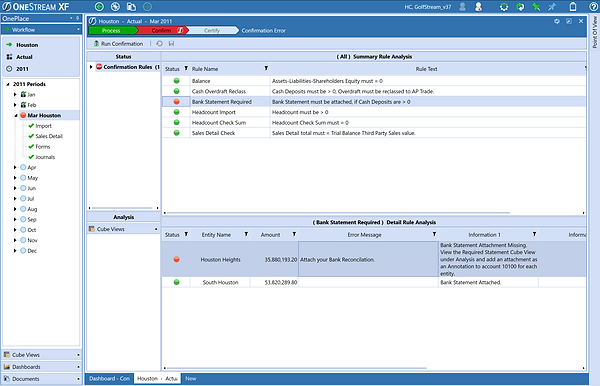Select Forms under Mar Houston
600x386 pixels.
(x=42, y=147)
